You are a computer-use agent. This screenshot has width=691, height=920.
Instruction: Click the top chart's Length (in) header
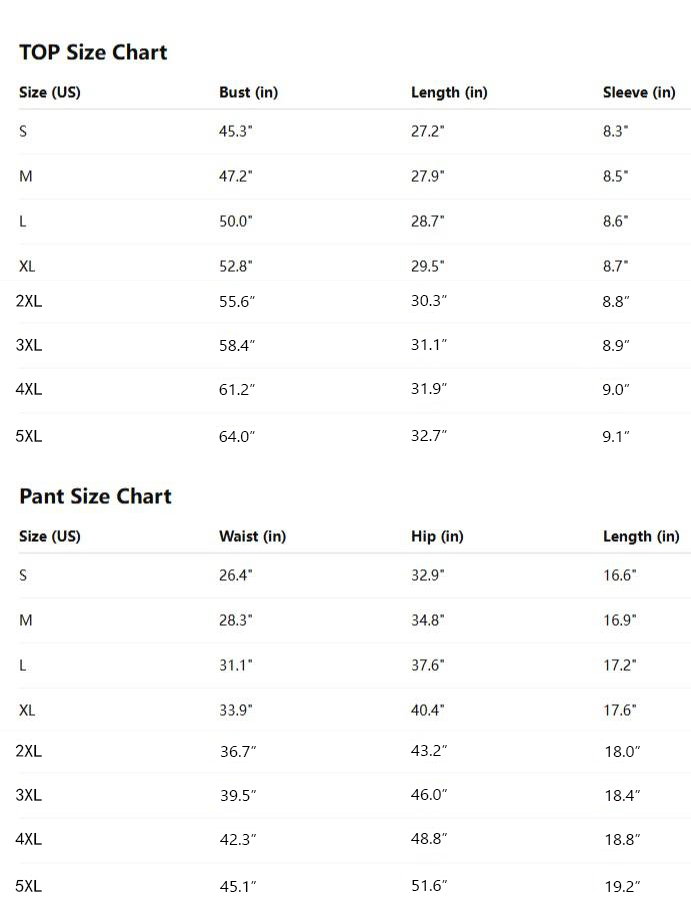point(449,93)
